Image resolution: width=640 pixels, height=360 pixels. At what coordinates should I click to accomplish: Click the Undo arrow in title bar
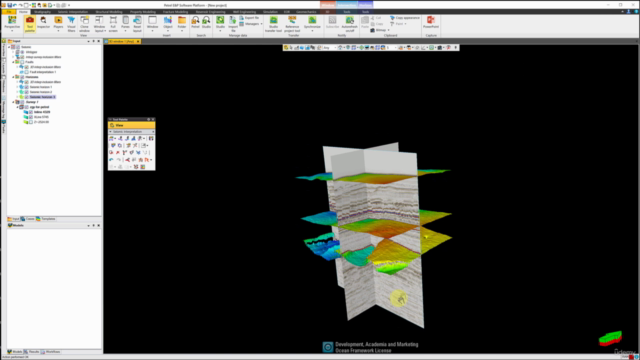pyautogui.click(x=15, y=5)
